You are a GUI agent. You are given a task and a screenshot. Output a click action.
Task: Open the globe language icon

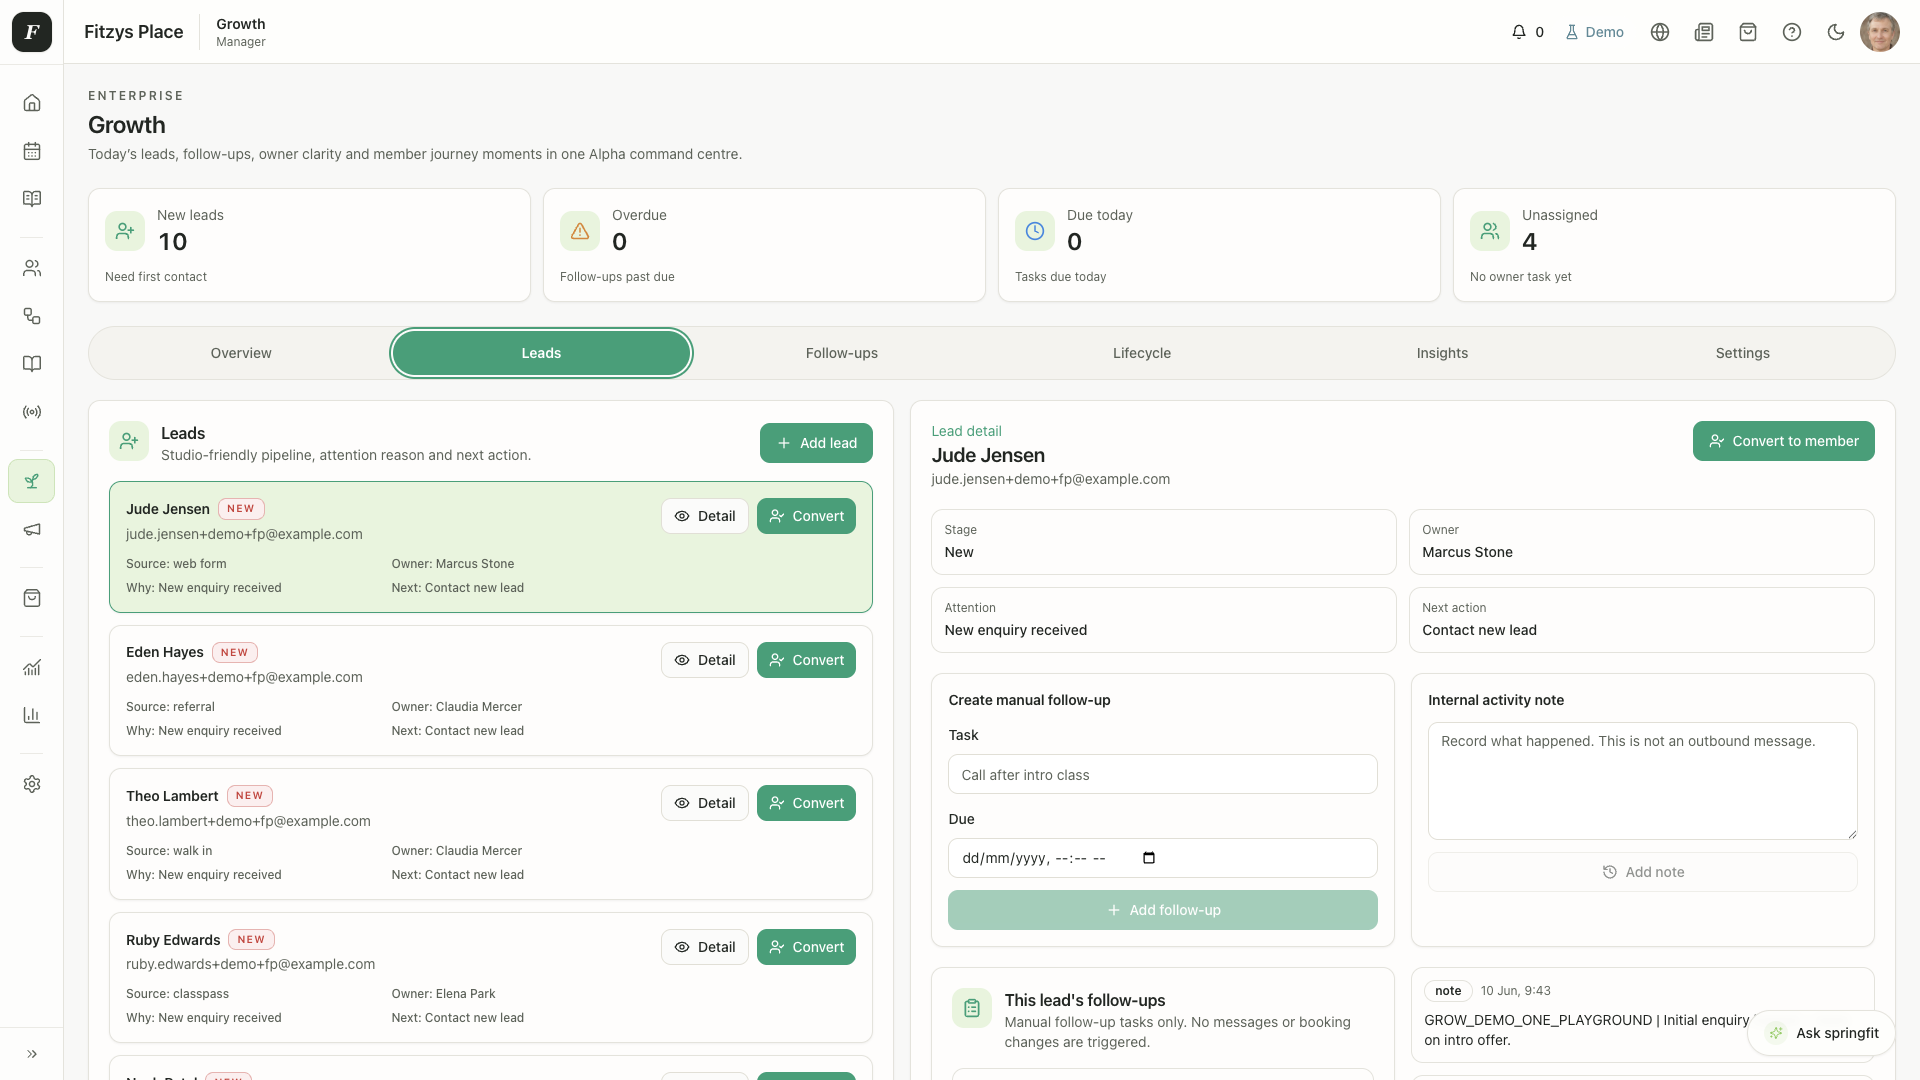[1660, 32]
